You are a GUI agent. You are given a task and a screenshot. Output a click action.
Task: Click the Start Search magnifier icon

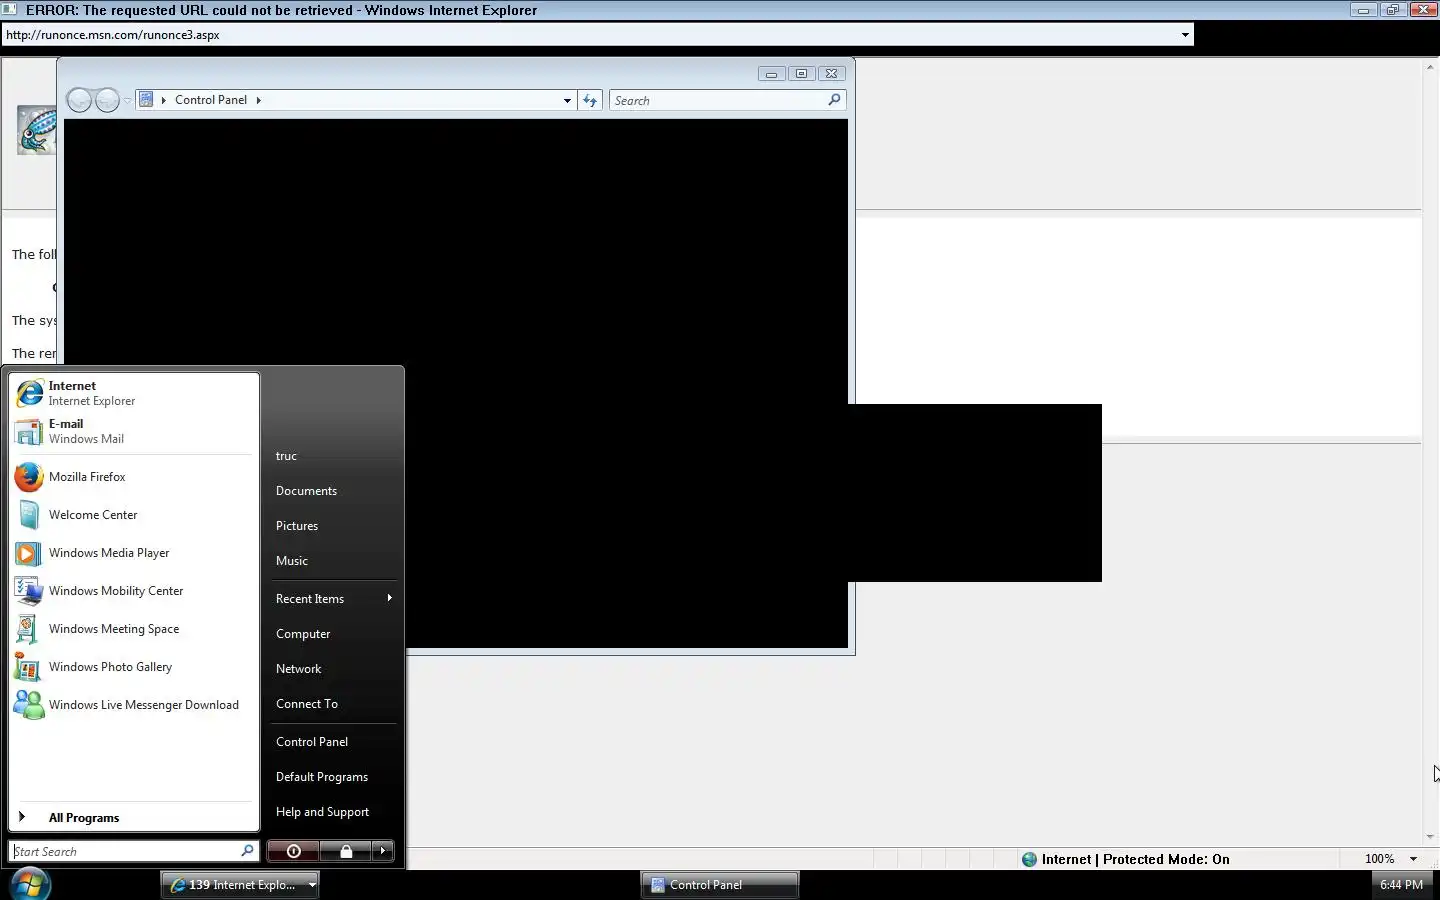[247, 851]
